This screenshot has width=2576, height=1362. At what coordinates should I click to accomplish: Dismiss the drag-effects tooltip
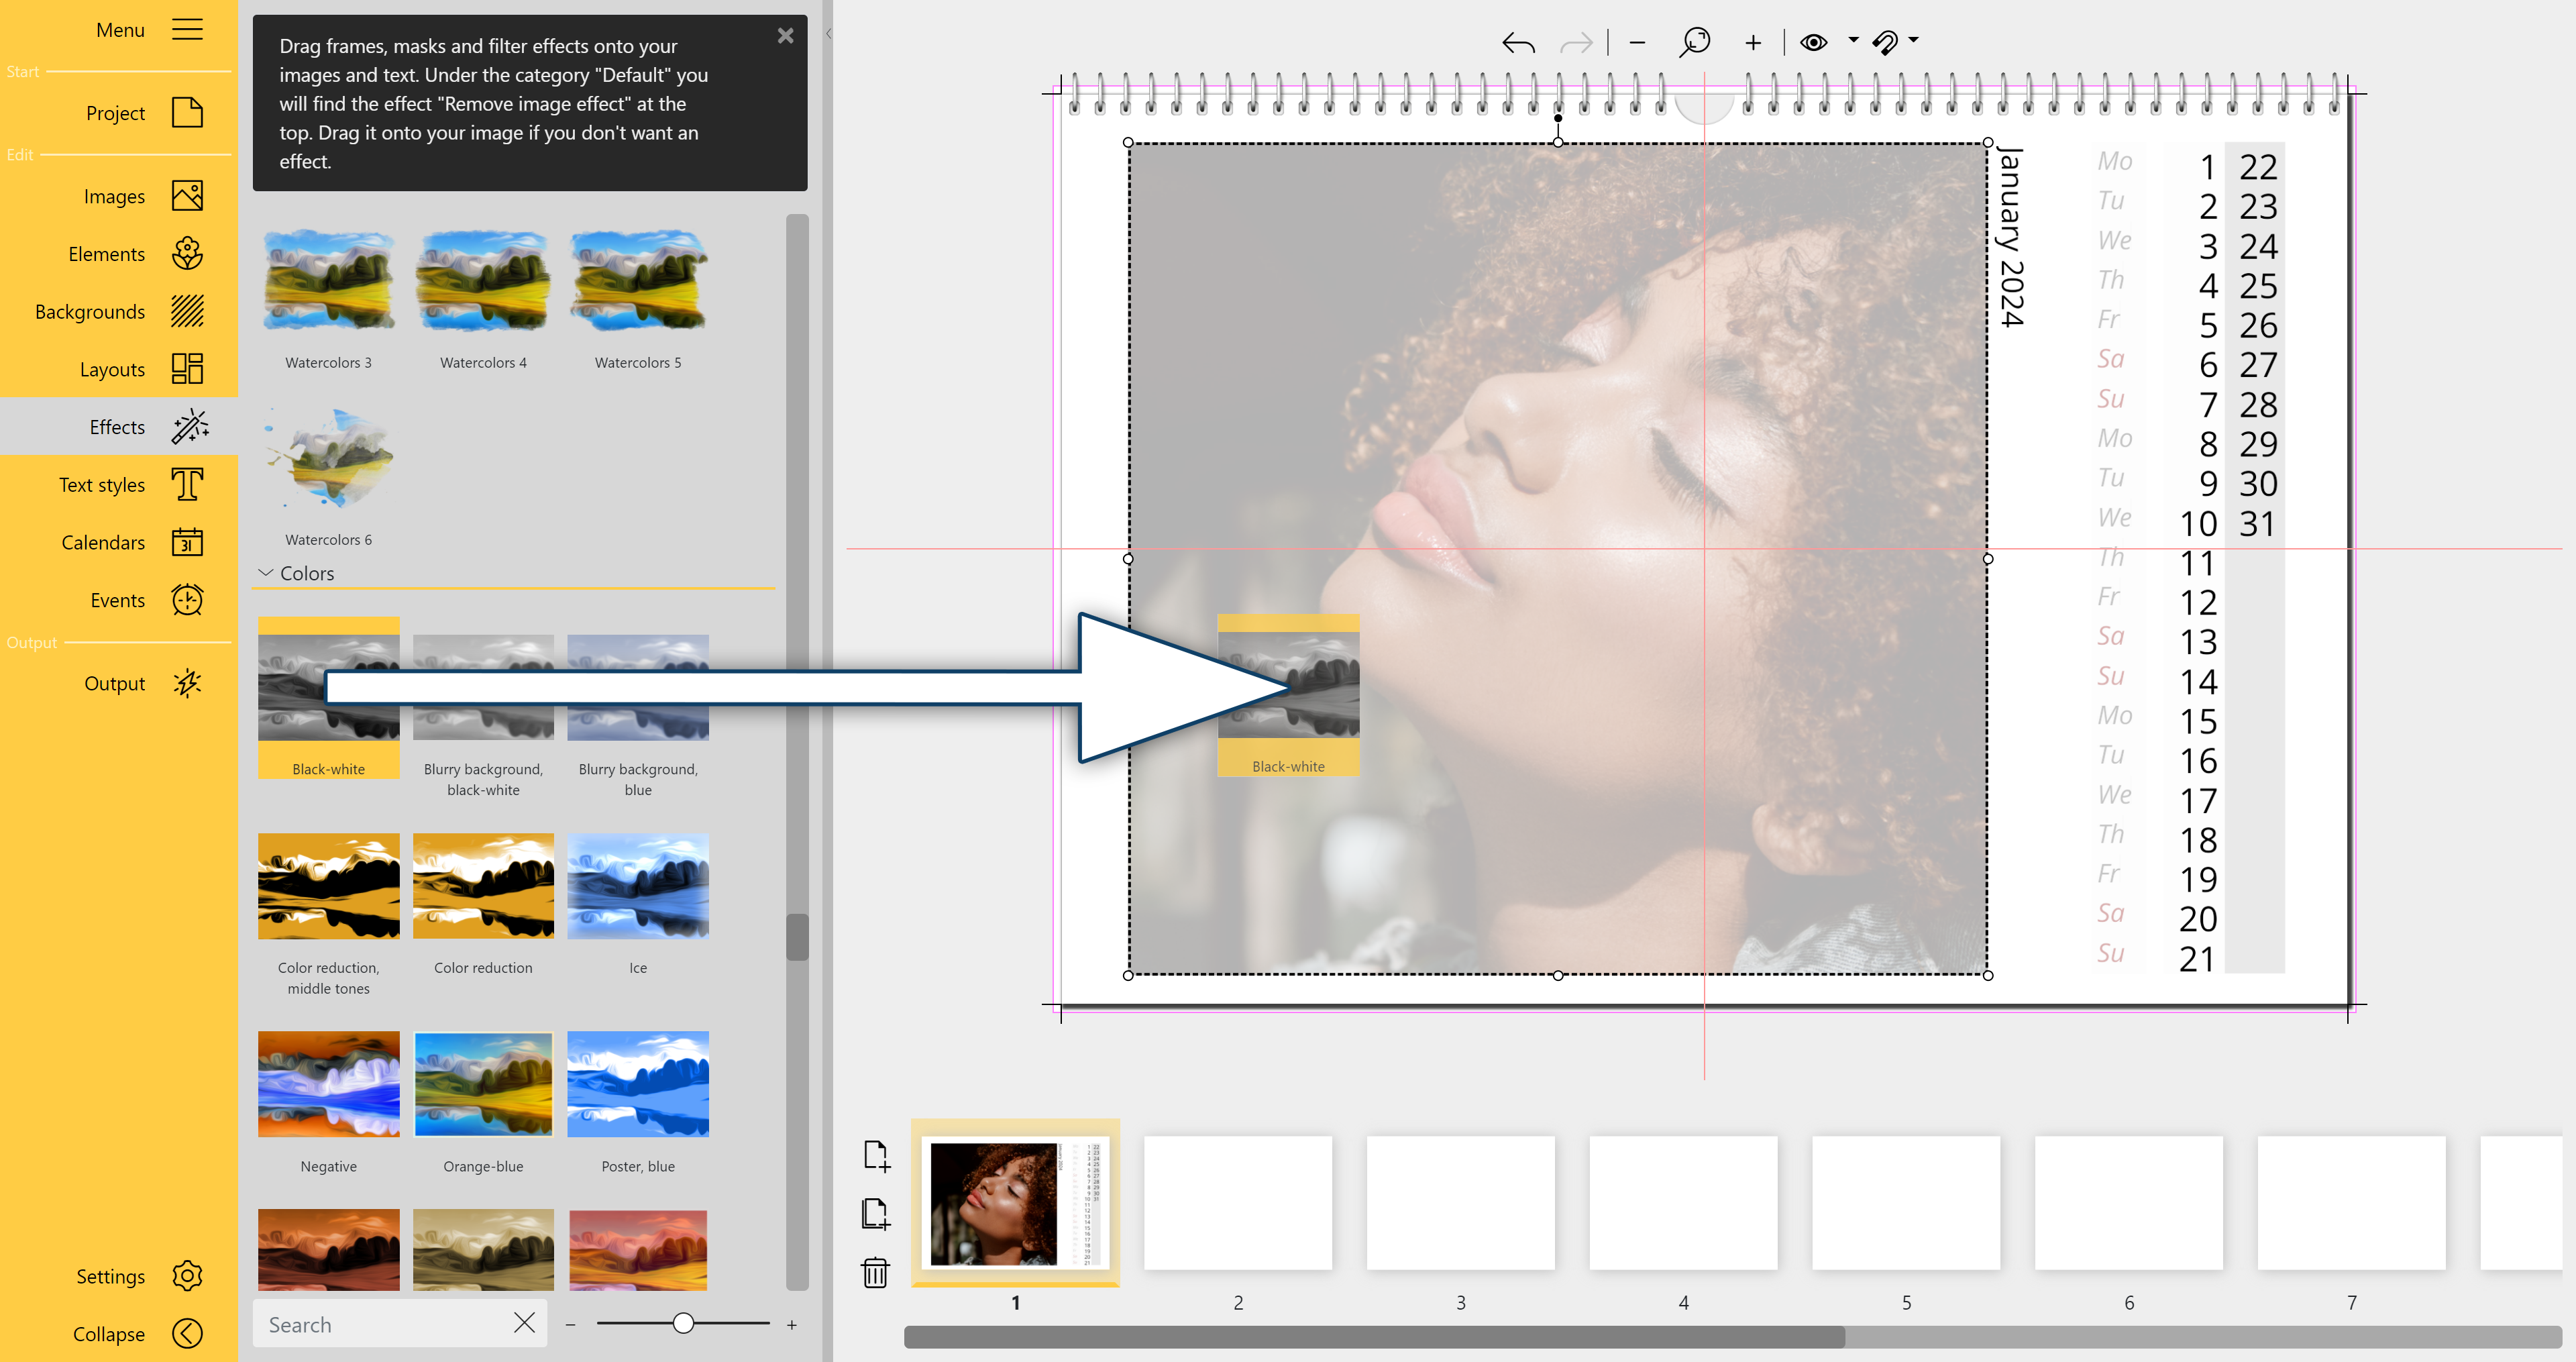786,35
